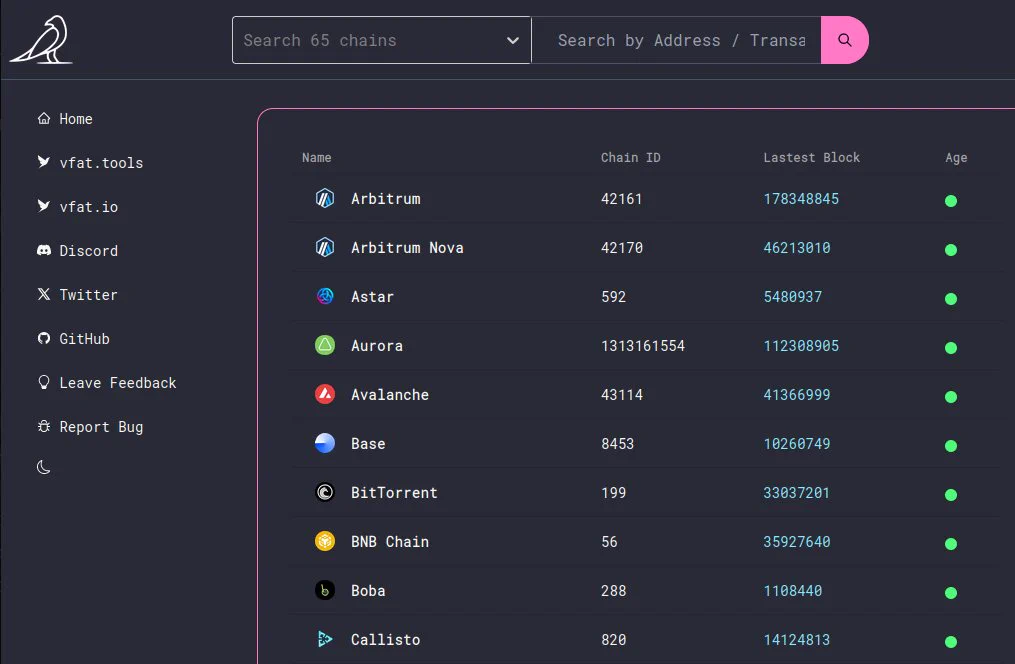Focus the Search by Address input field

tap(676, 40)
